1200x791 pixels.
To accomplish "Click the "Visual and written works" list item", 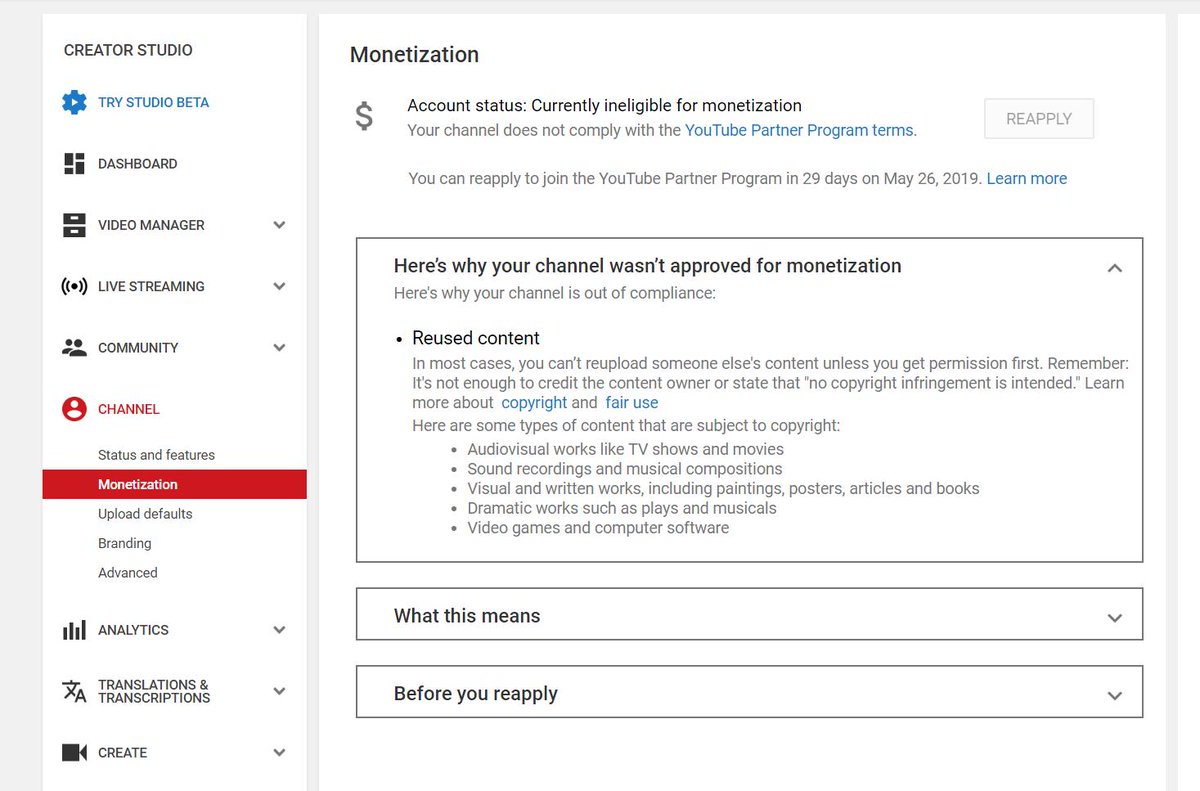I will pyautogui.click(x=723, y=489).
